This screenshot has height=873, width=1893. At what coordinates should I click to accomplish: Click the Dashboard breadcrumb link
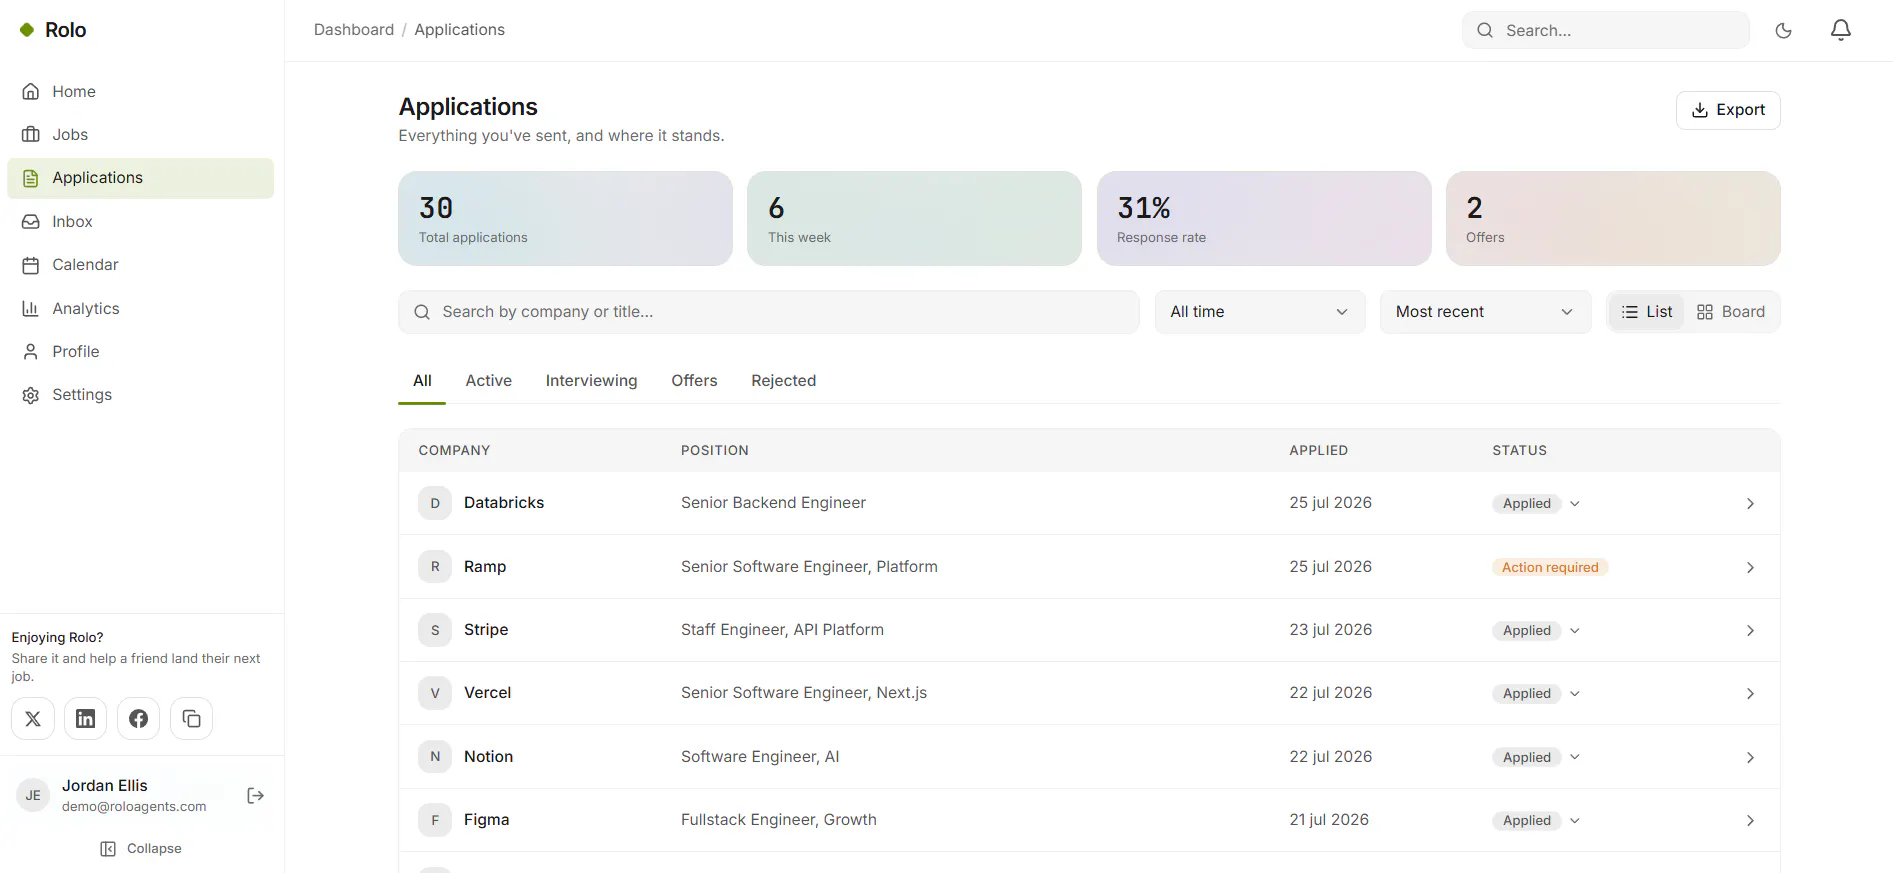coord(354,30)
